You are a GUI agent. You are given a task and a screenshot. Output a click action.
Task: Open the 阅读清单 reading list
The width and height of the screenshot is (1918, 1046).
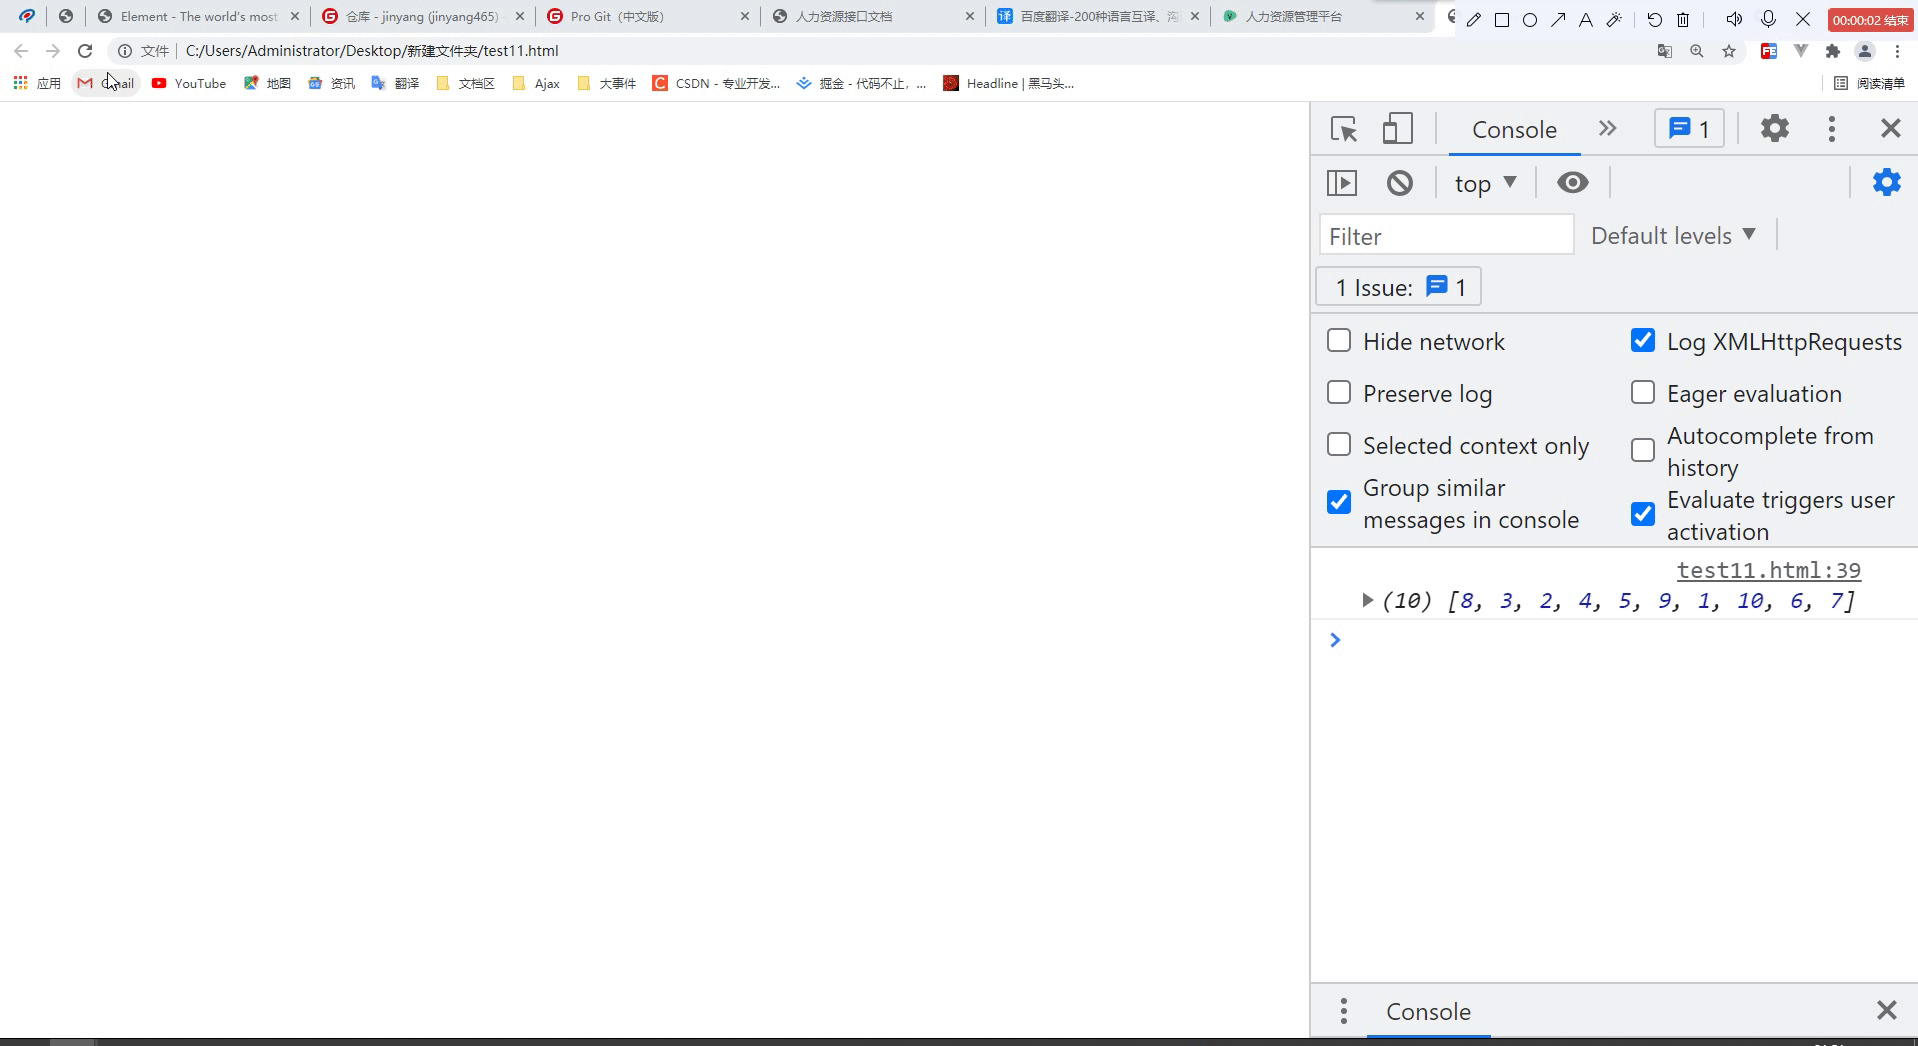[x=1869, y=83]
